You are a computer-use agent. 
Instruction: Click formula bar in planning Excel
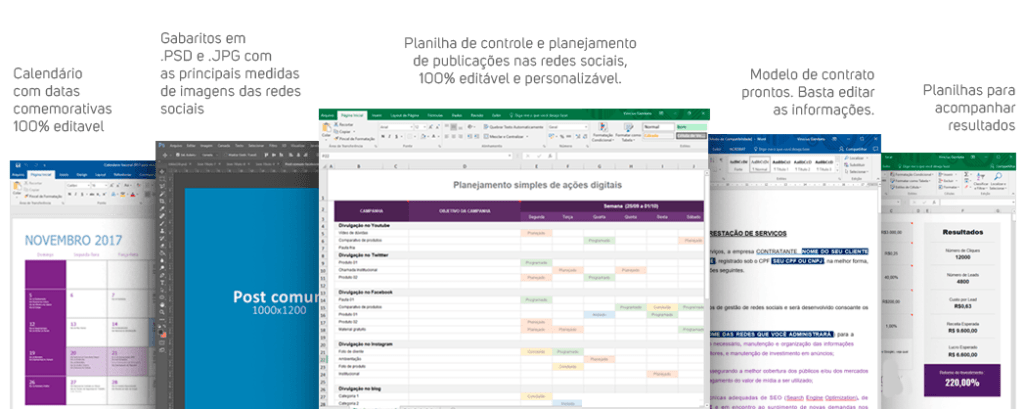coord(632,155)
